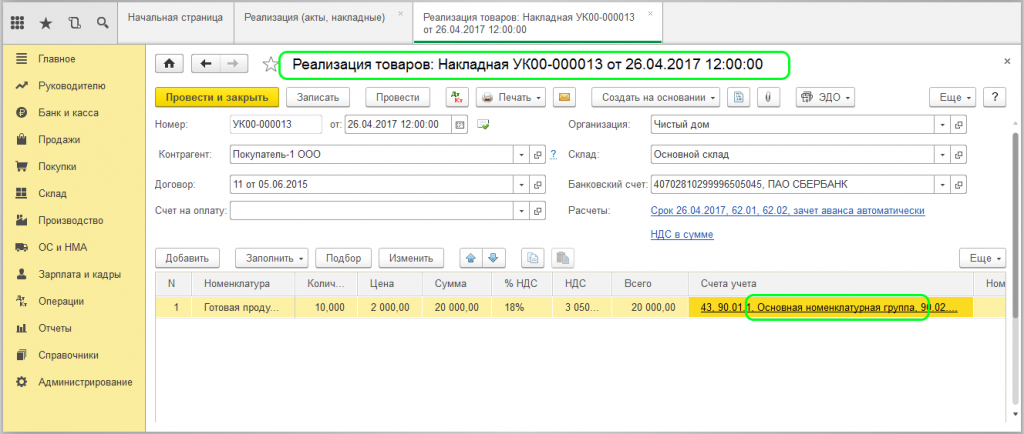Open the ЭДО dropdown menu
Image resolution: width=1024 pixels, height=434 pixels.
point(825,97)
